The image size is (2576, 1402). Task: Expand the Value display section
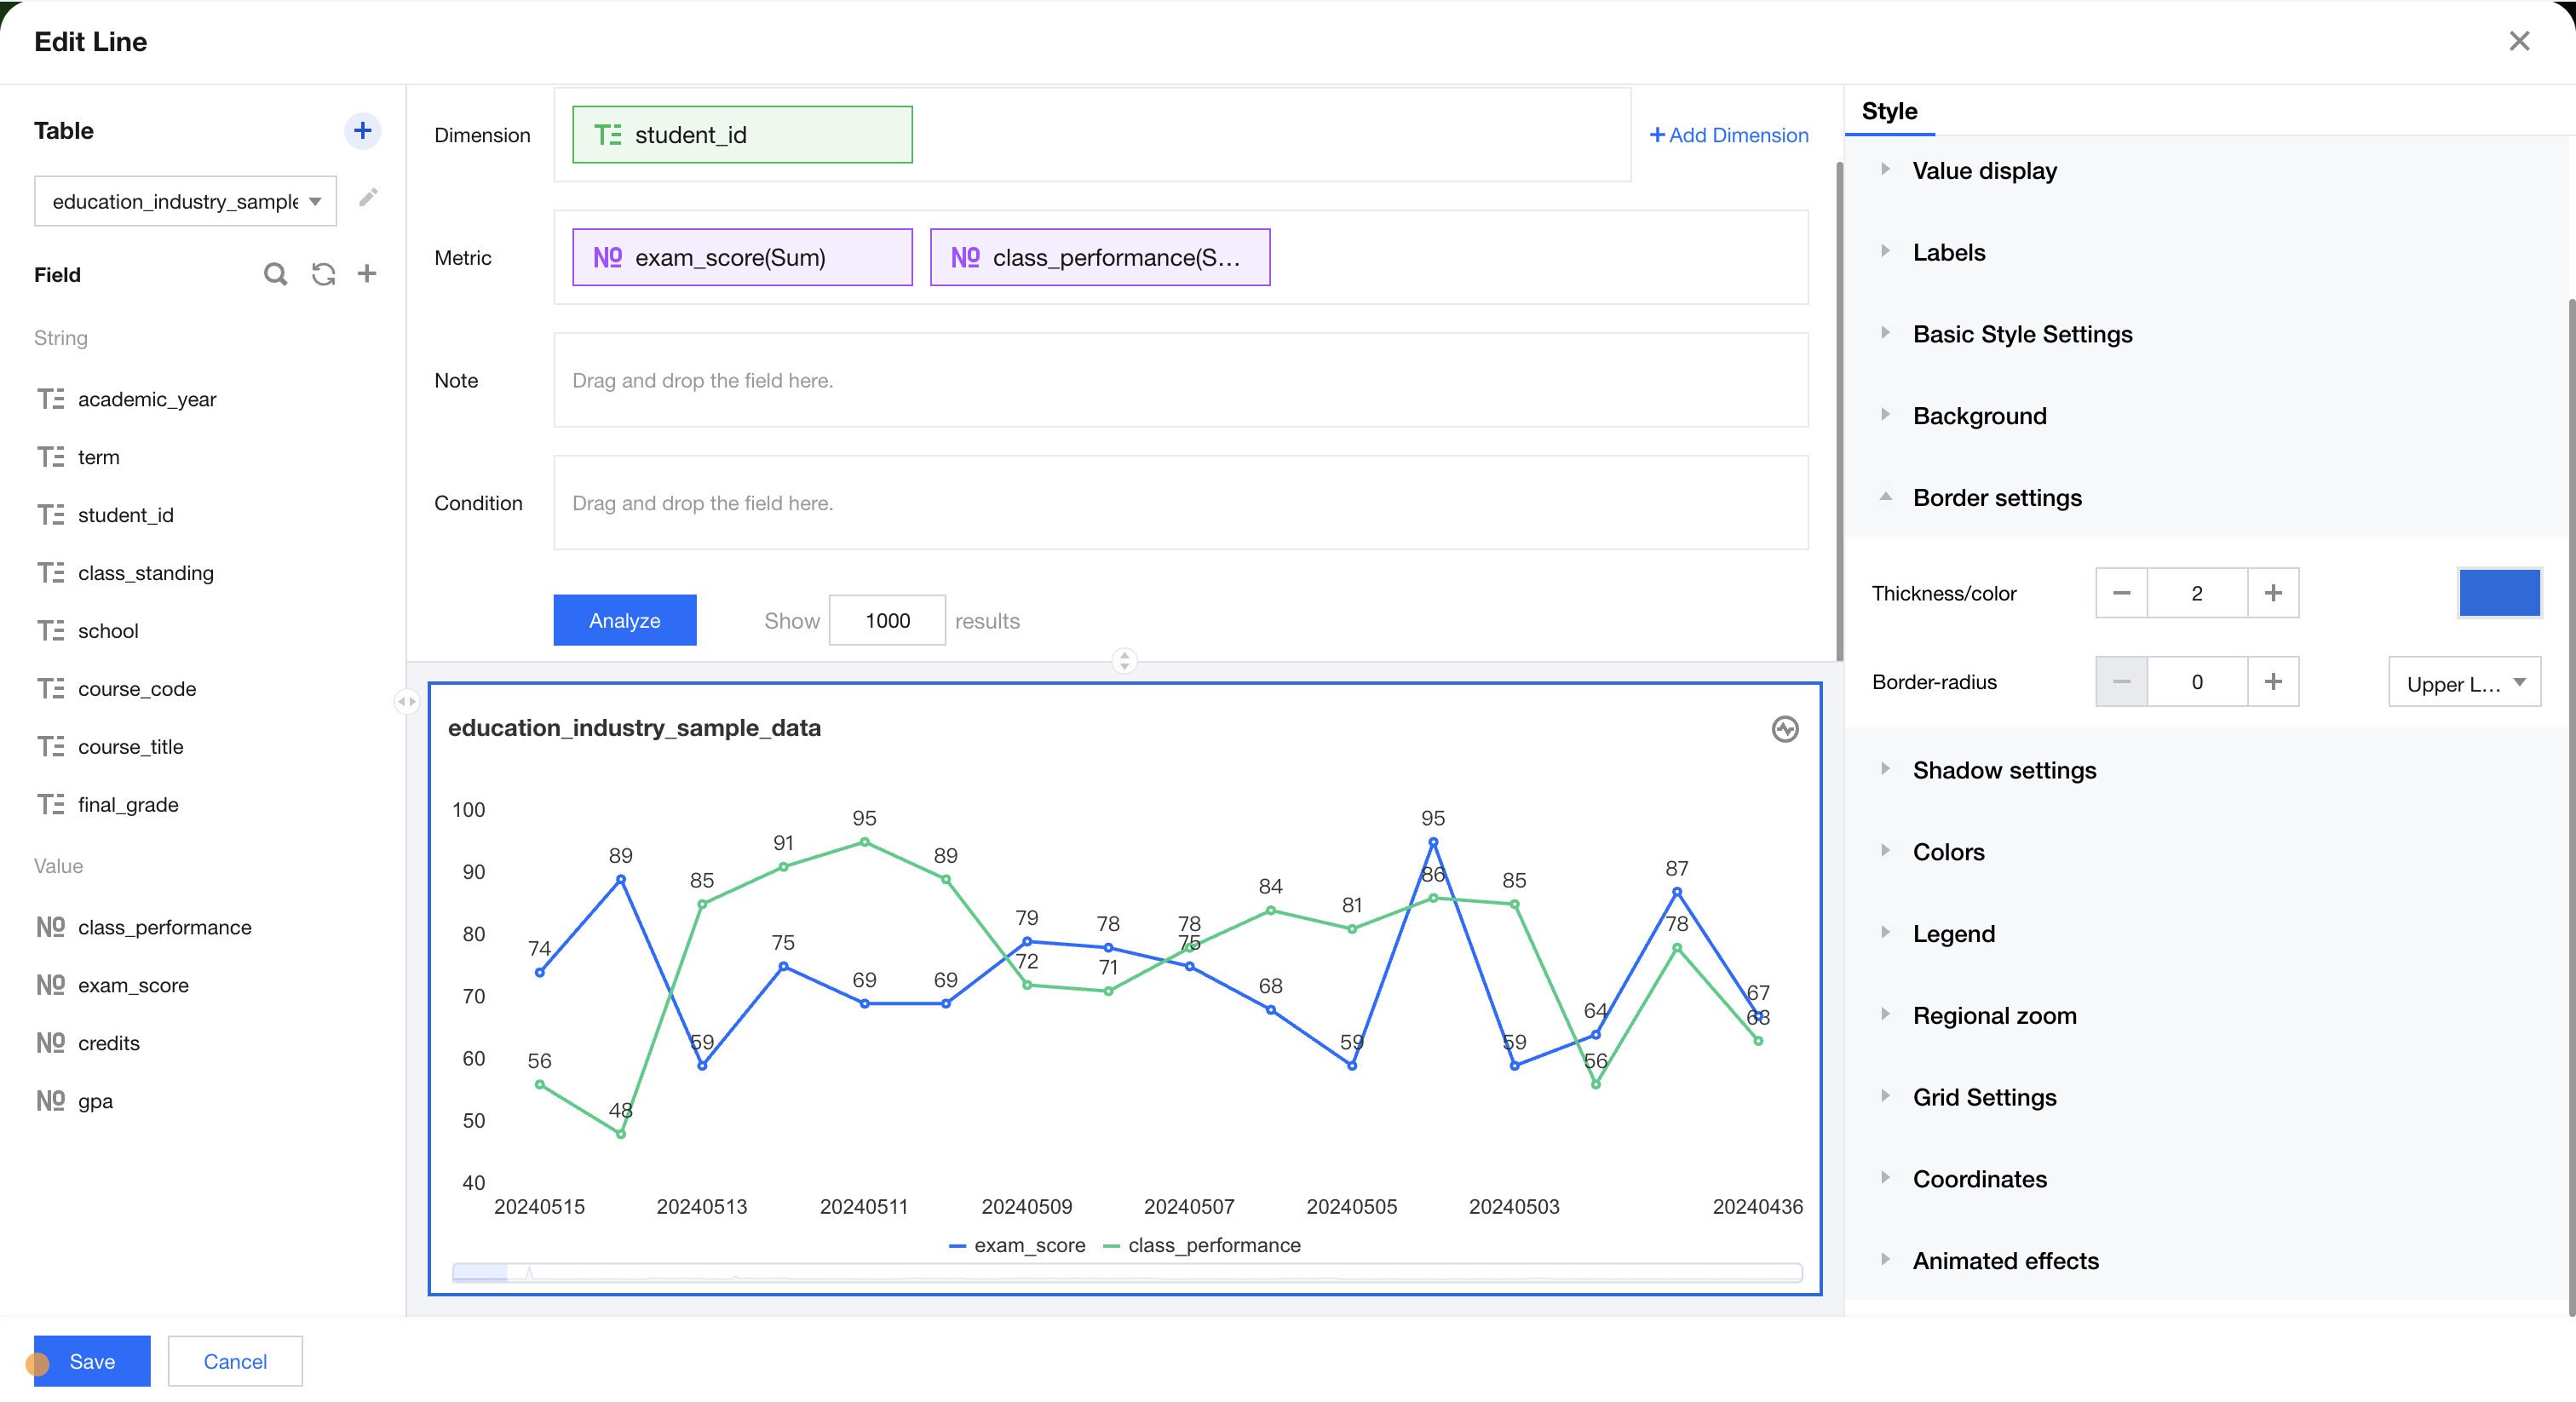tap(1984, 171)
